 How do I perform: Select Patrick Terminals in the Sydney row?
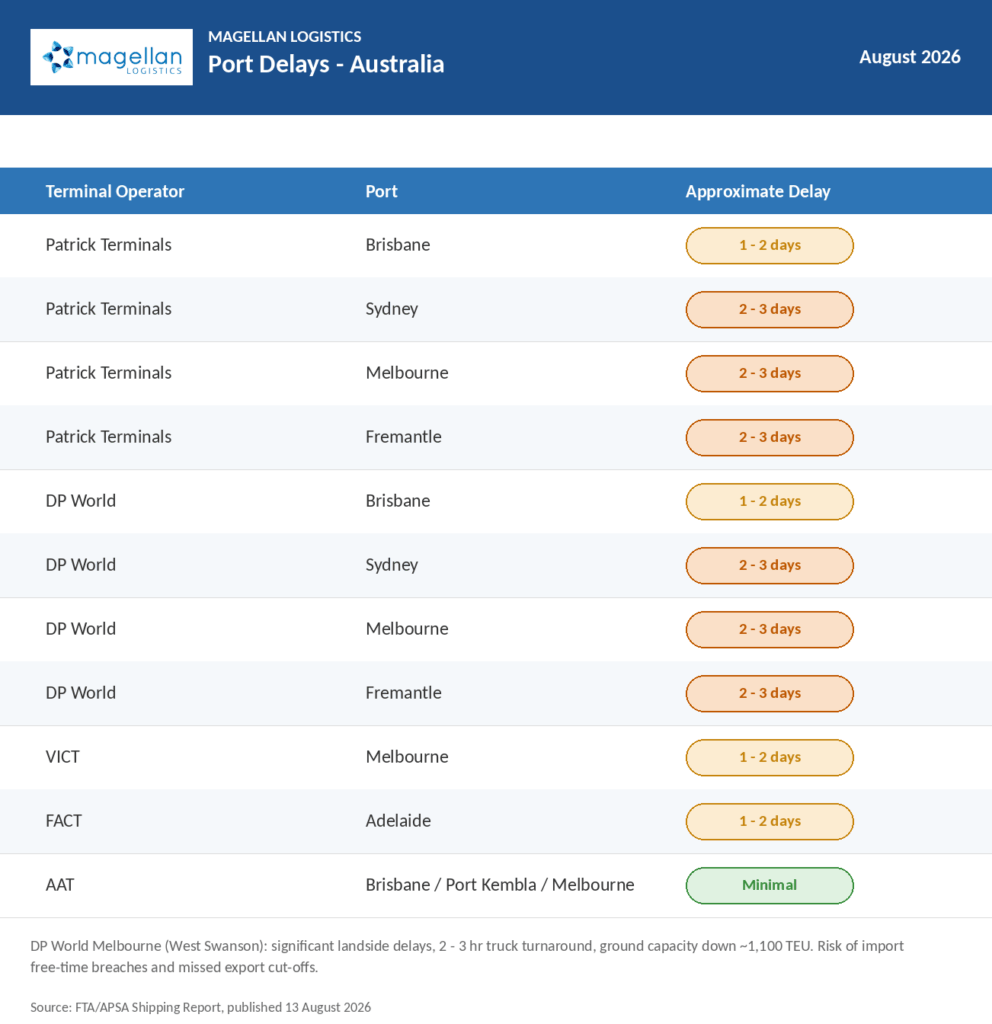(108, 309)
